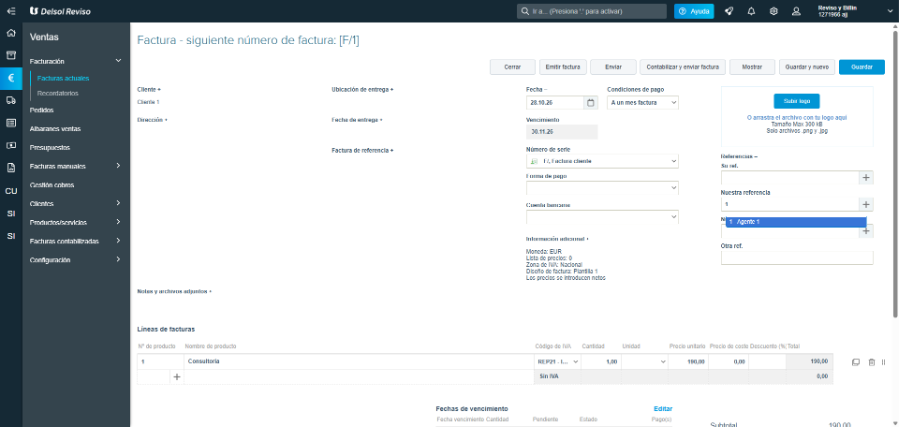Viewport: 900px width, 427px height.
Task: Click the notifications bell icon
Action: [751, 11]
